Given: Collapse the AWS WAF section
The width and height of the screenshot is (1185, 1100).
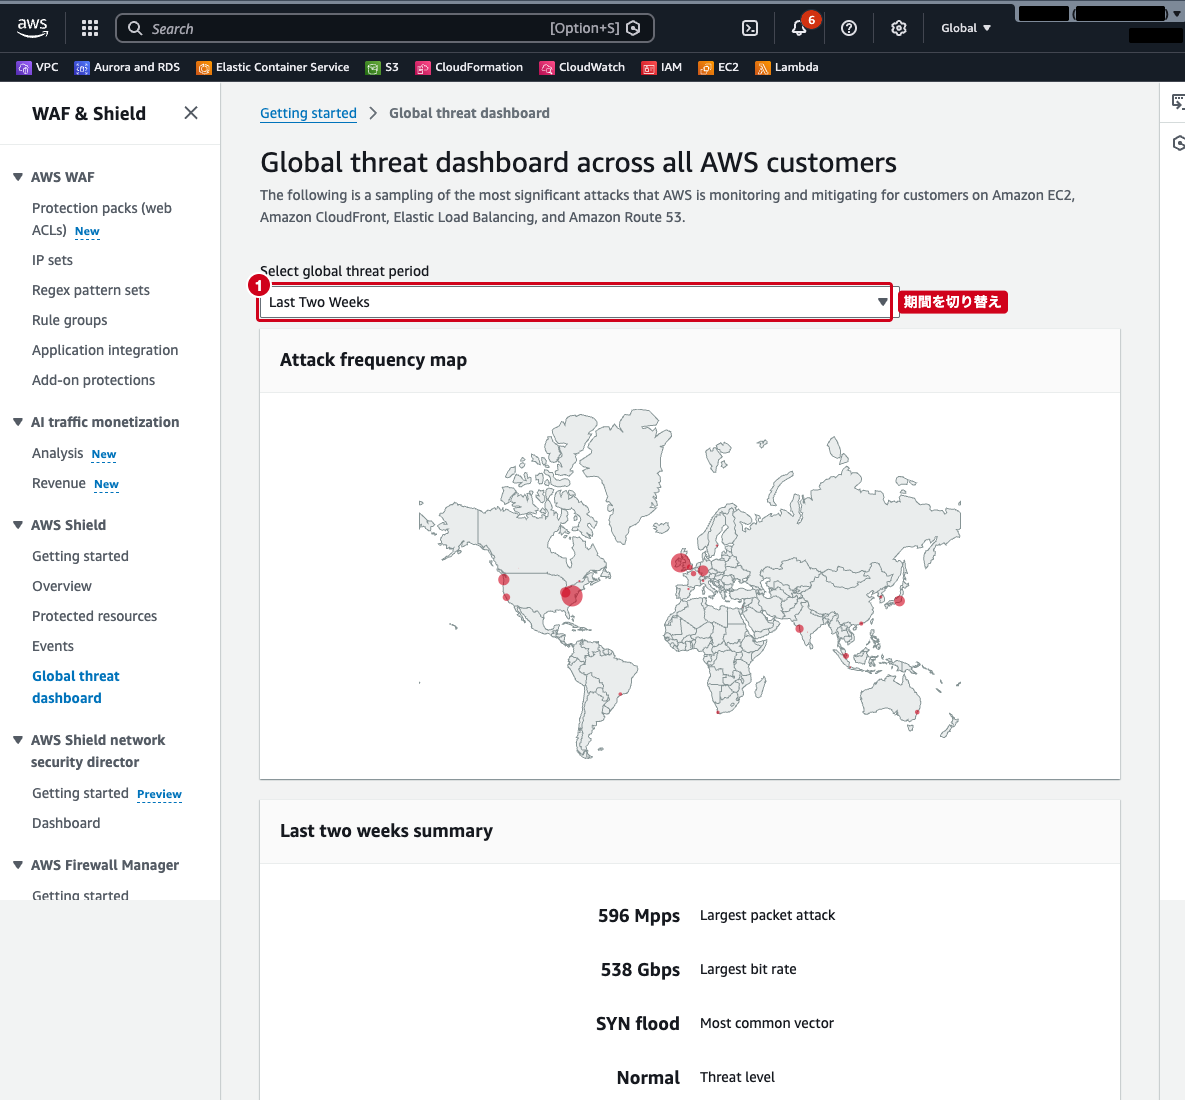Looking at the screenshot, I should [x=18, y=177].
